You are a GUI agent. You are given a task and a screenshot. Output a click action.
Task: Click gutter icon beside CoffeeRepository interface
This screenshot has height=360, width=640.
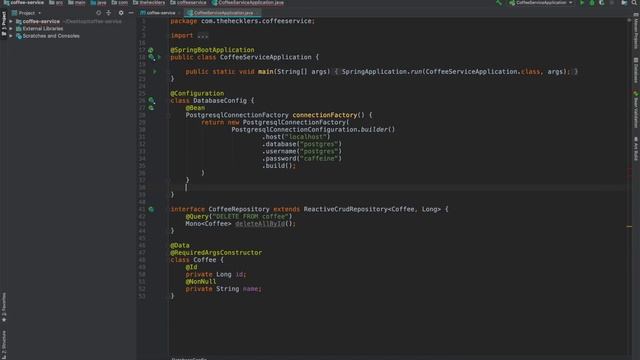pos(151,209)
